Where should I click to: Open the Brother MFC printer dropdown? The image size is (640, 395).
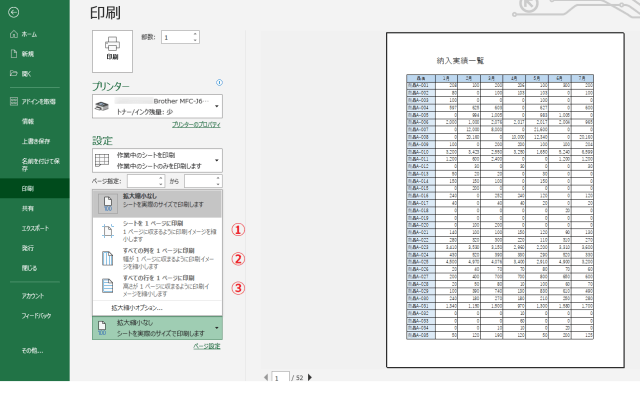click(x=157, y=106)
